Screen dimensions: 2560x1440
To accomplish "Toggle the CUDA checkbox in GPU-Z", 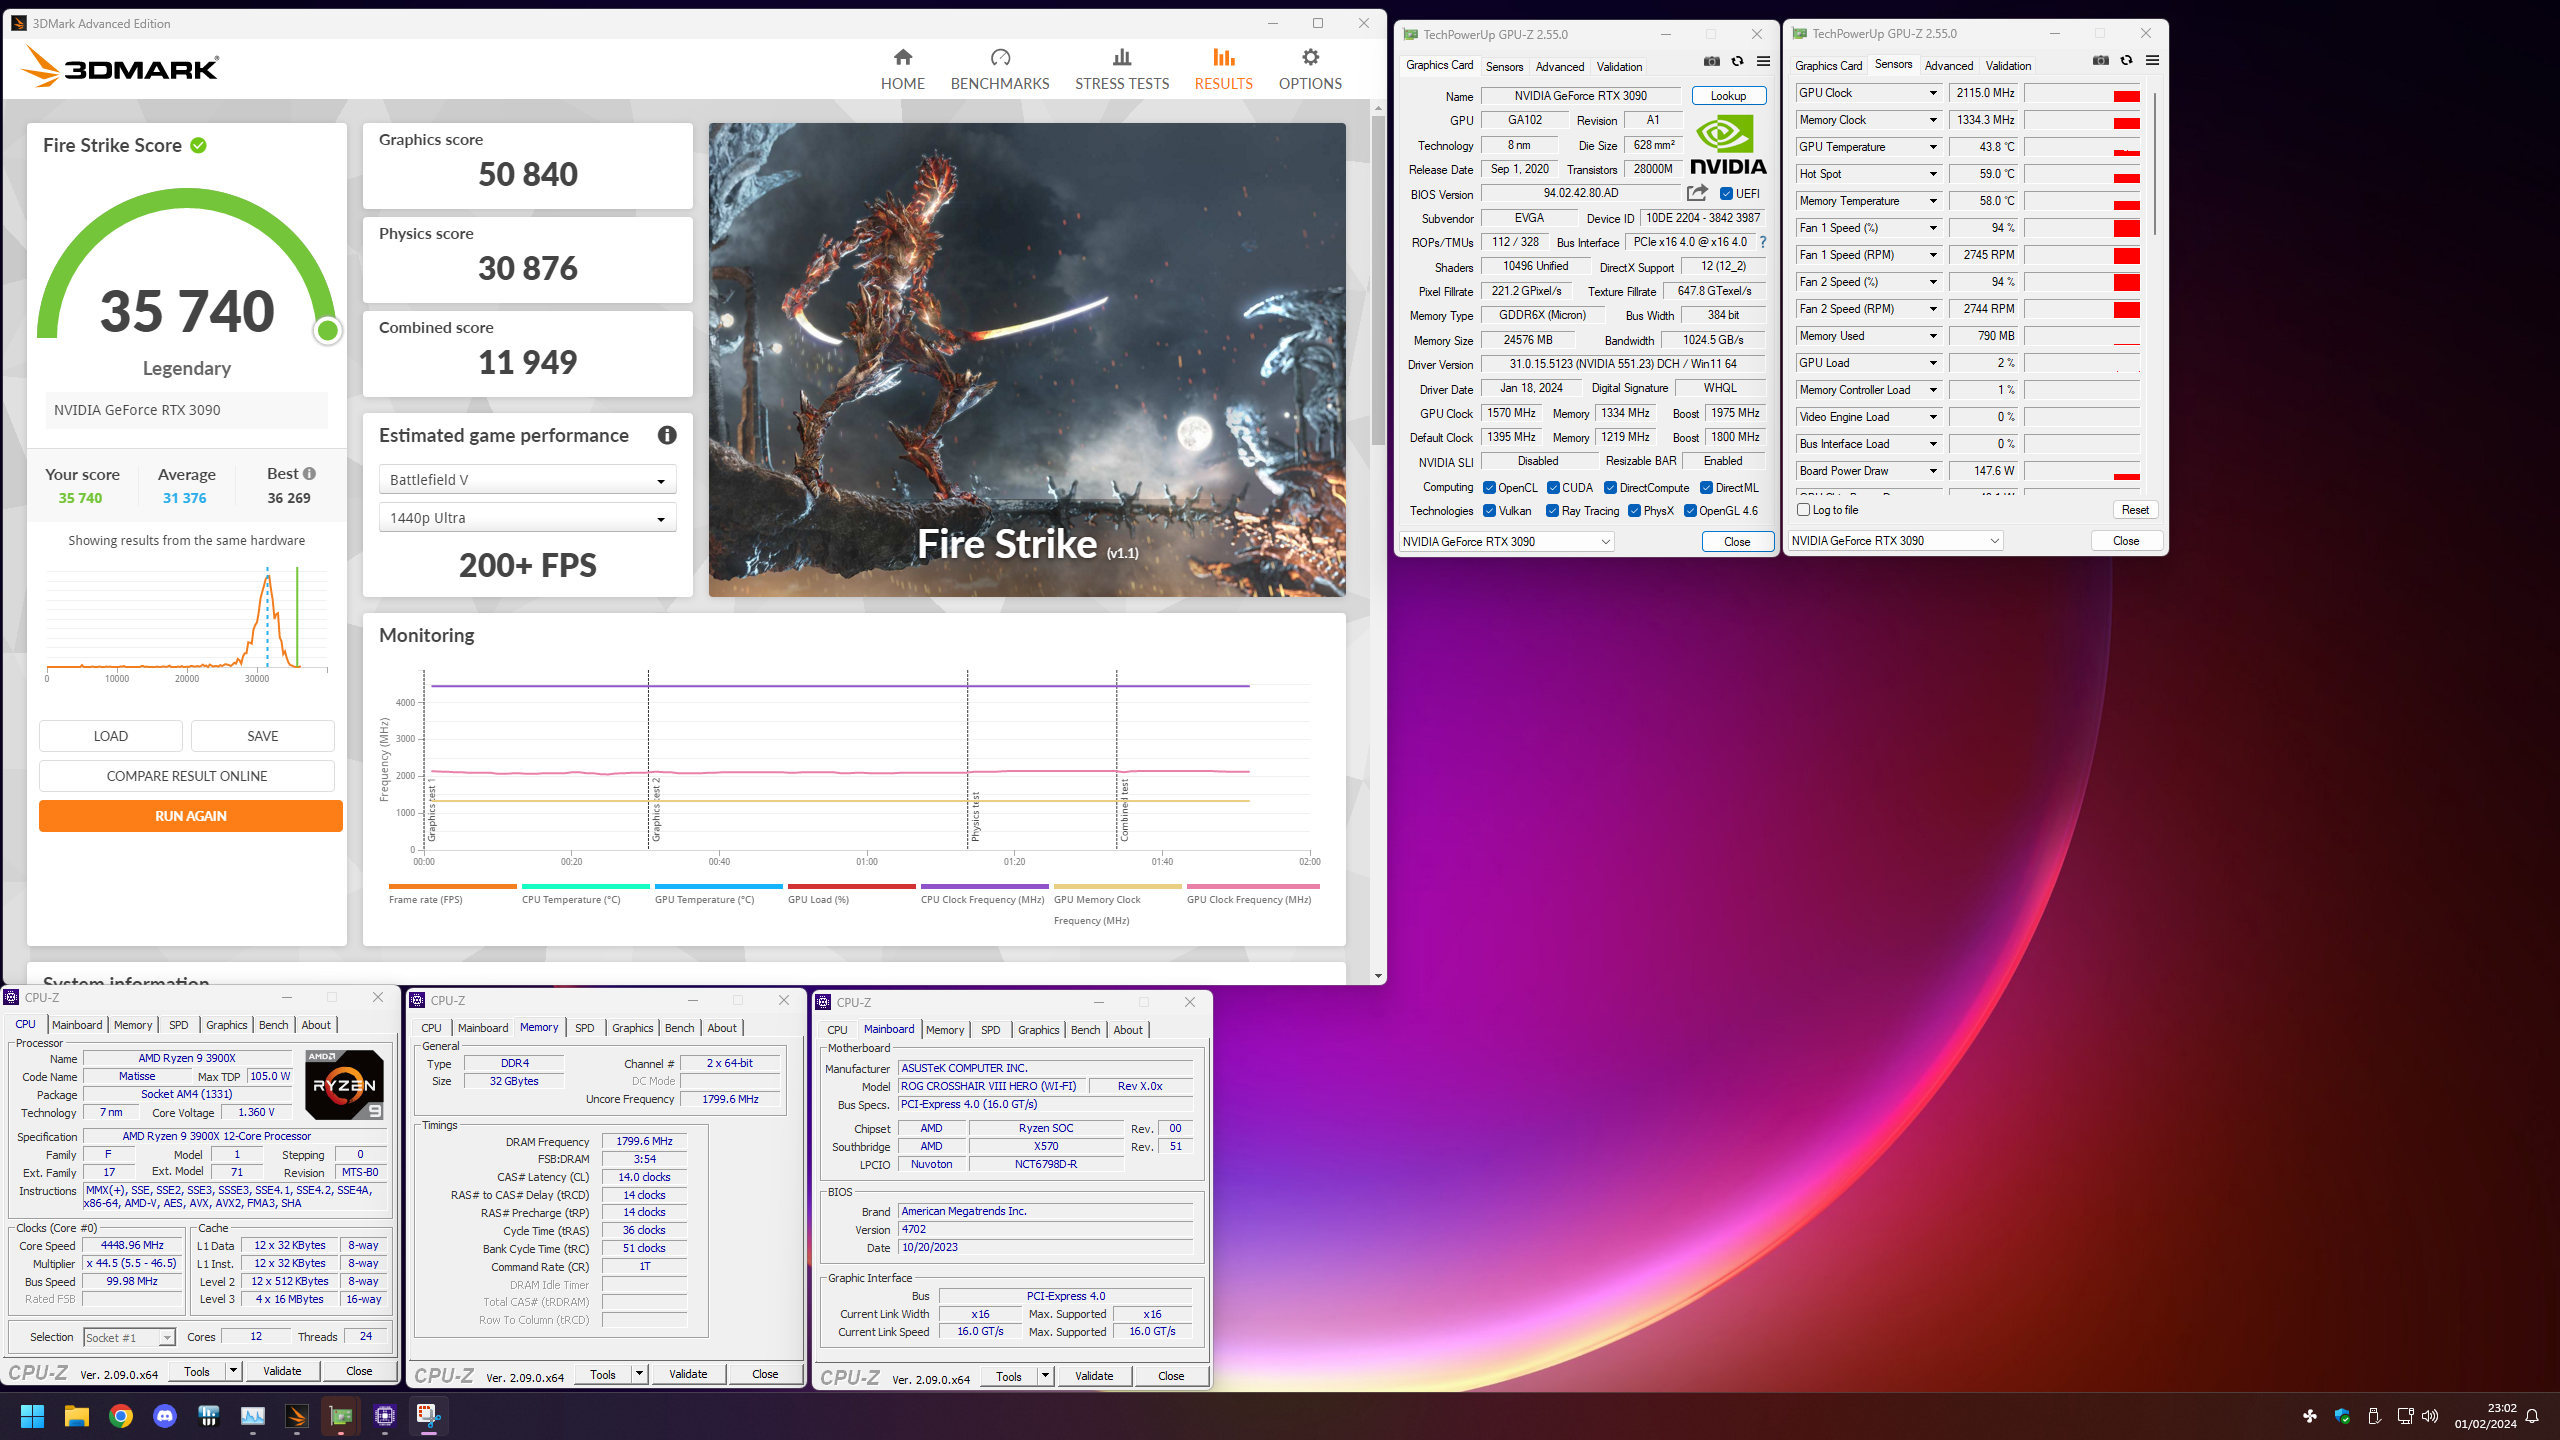I will tap(1554, 488).
